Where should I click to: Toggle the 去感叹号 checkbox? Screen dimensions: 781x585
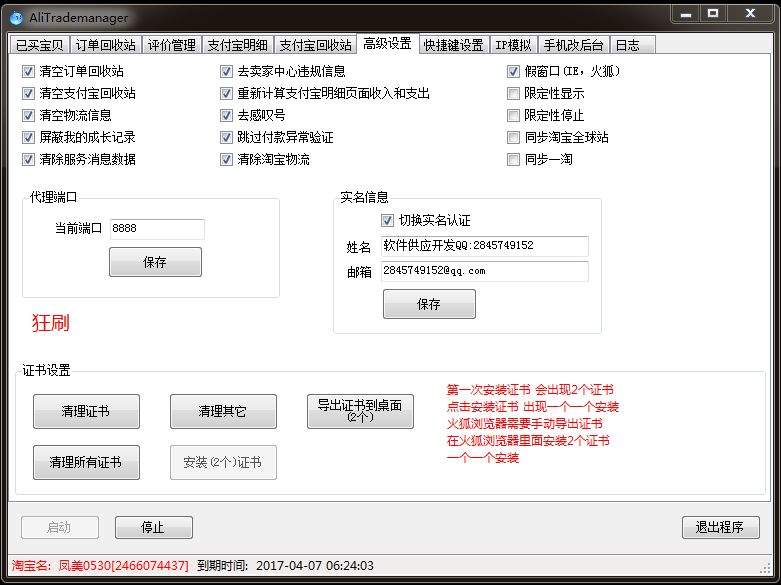226,115
